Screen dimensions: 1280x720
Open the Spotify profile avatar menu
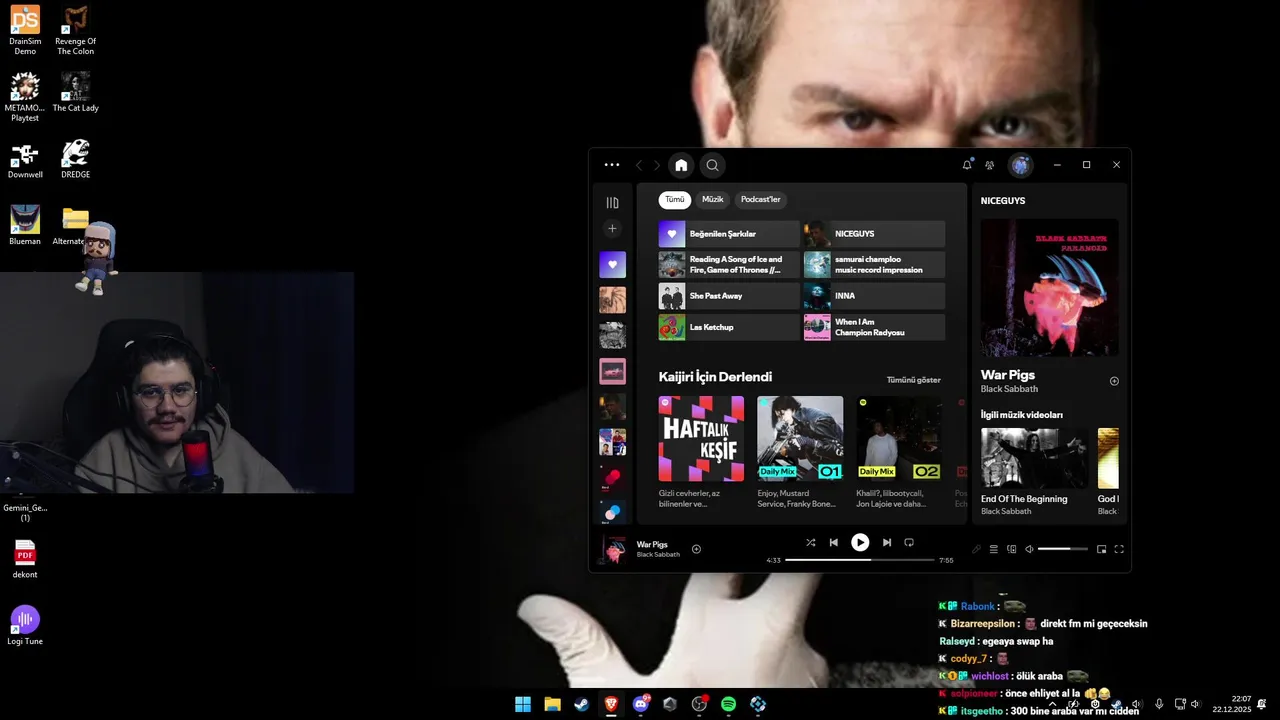coord(1020,165)
